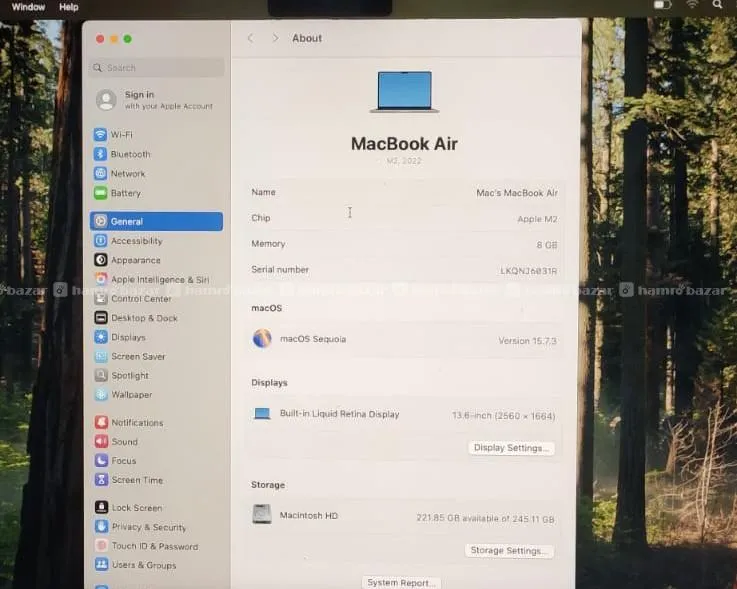The width and height of the screenshot is (737, 589).
Task: Click the 'About' page title
Action: [x=307, y=38]
